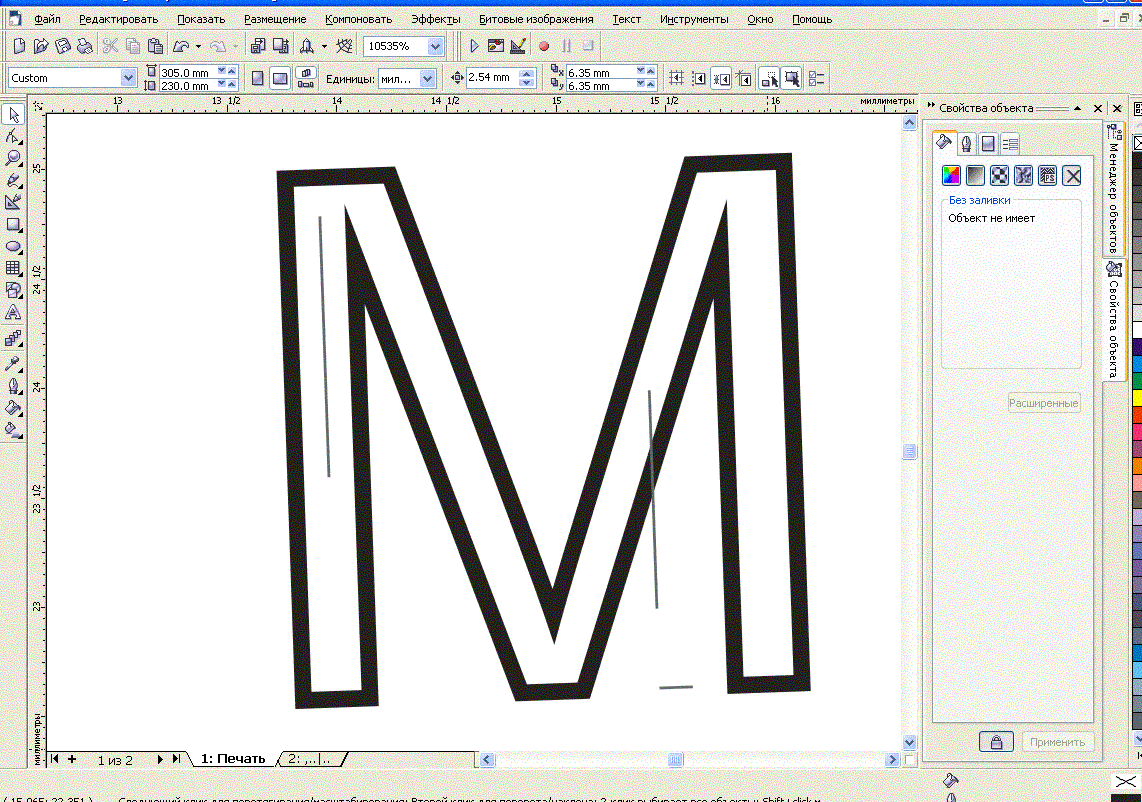
Task: Open the Outline pen tool flyout
Action: [x=13, y=386]
